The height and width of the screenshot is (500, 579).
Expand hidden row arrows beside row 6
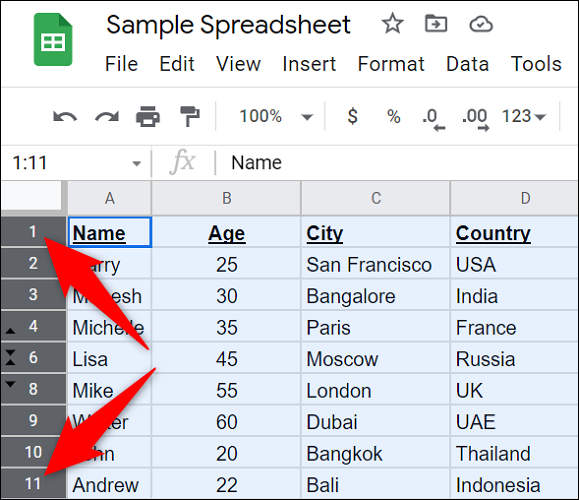[10, 357]
